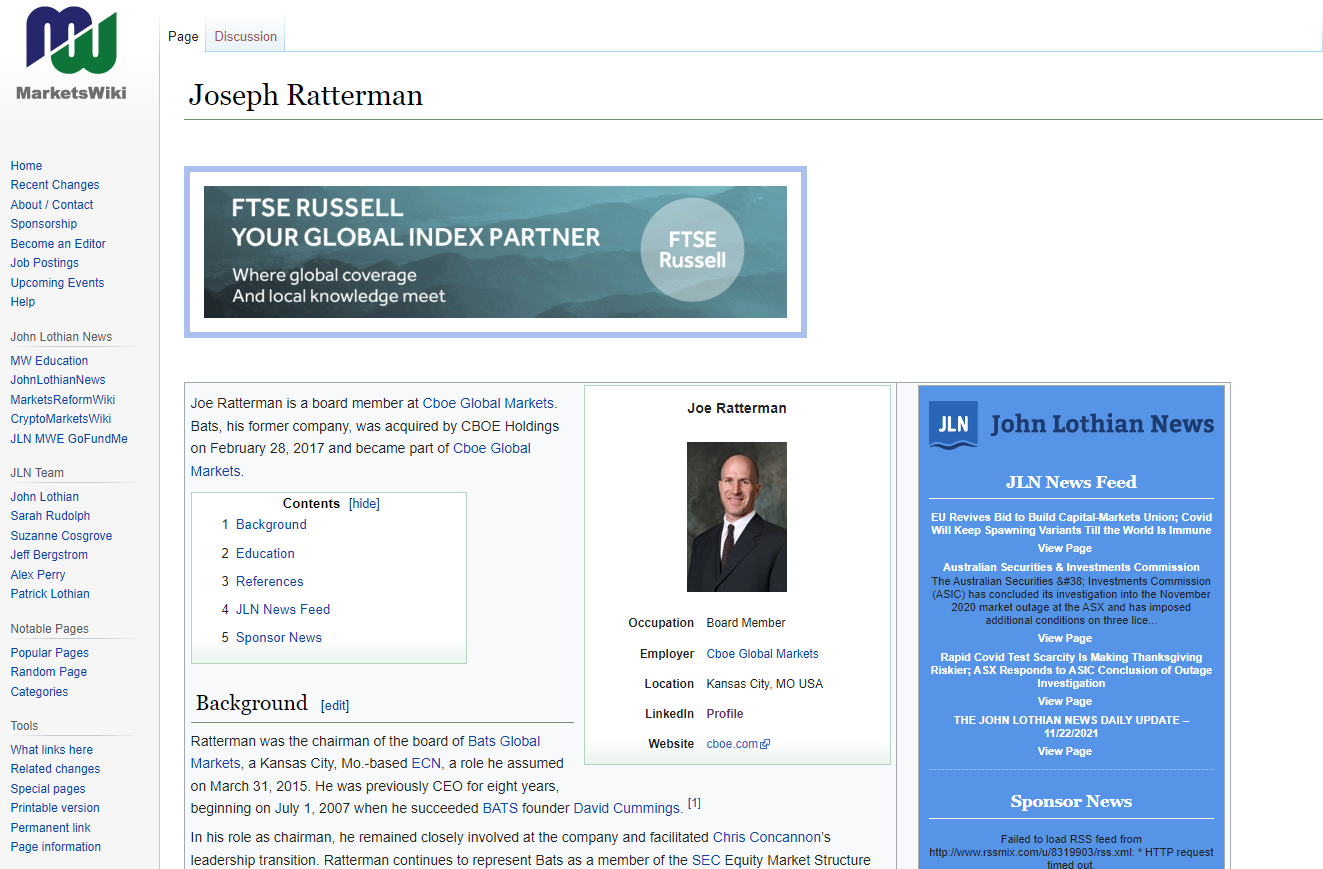Screen dimensions: 1323x869
Task: Open Jeff Bergstrom page
Action: [49, 555]
